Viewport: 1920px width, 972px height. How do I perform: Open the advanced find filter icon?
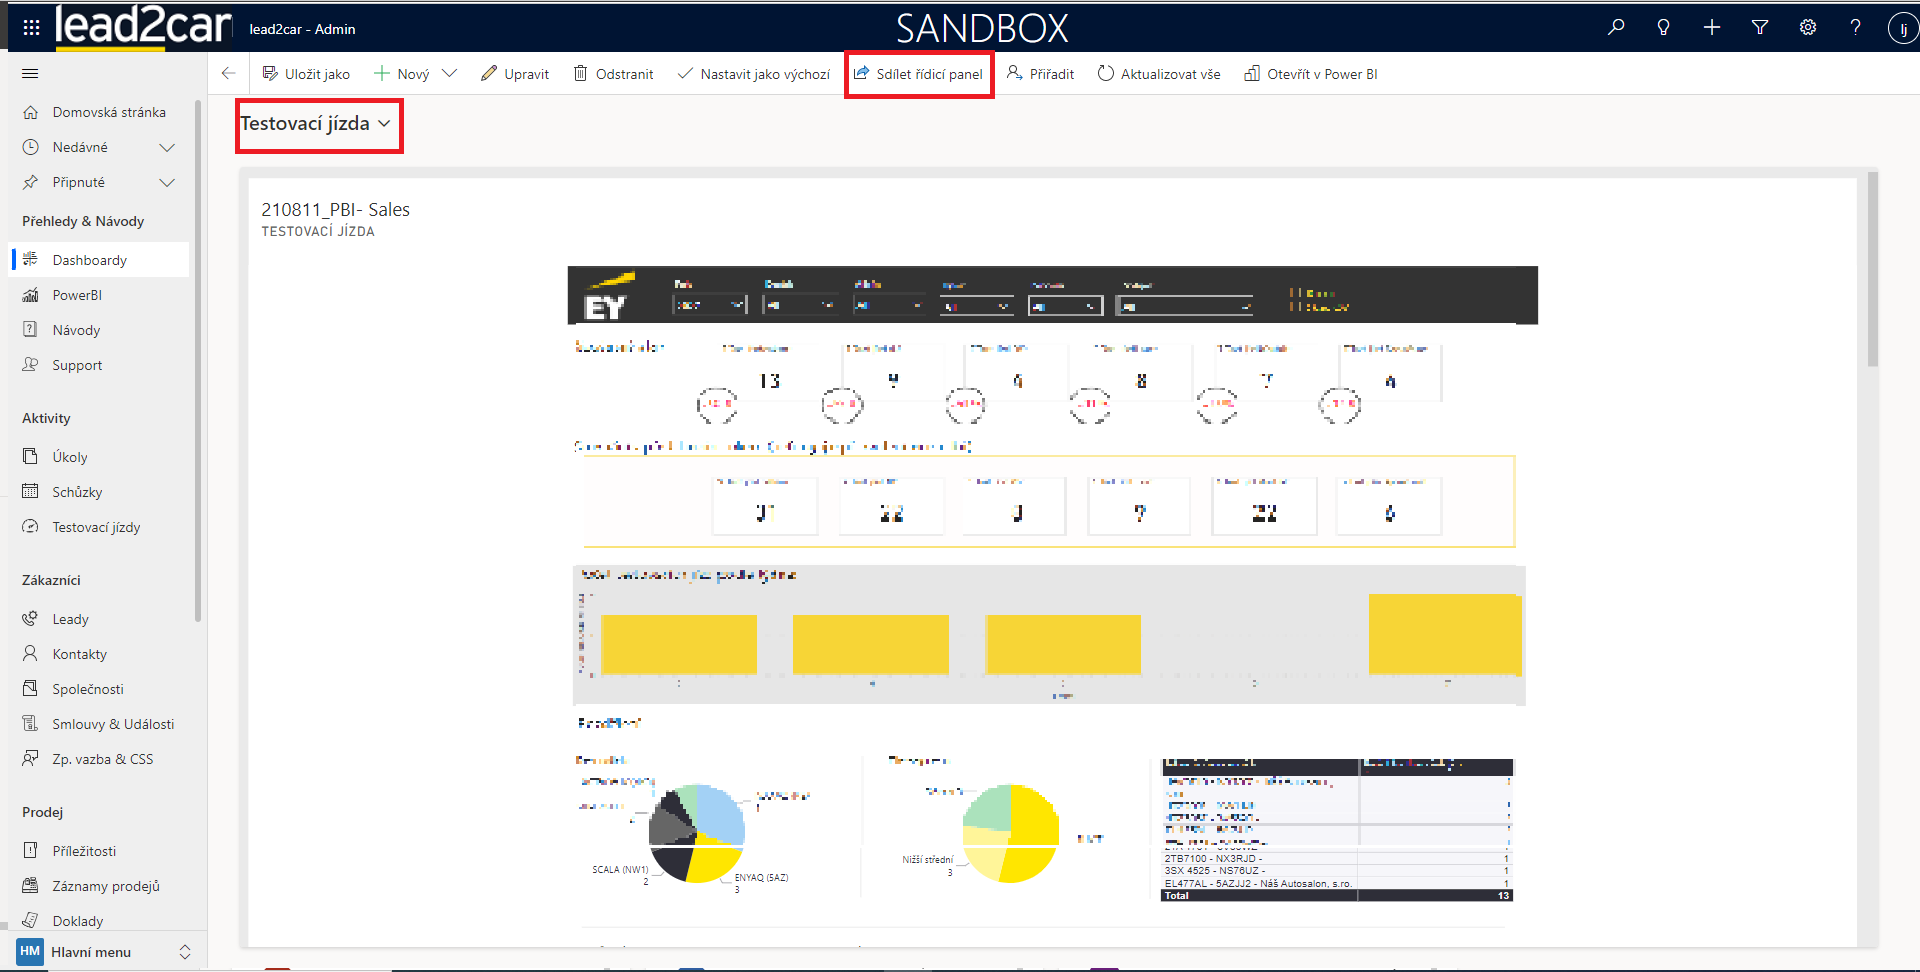coord(1760,28)
